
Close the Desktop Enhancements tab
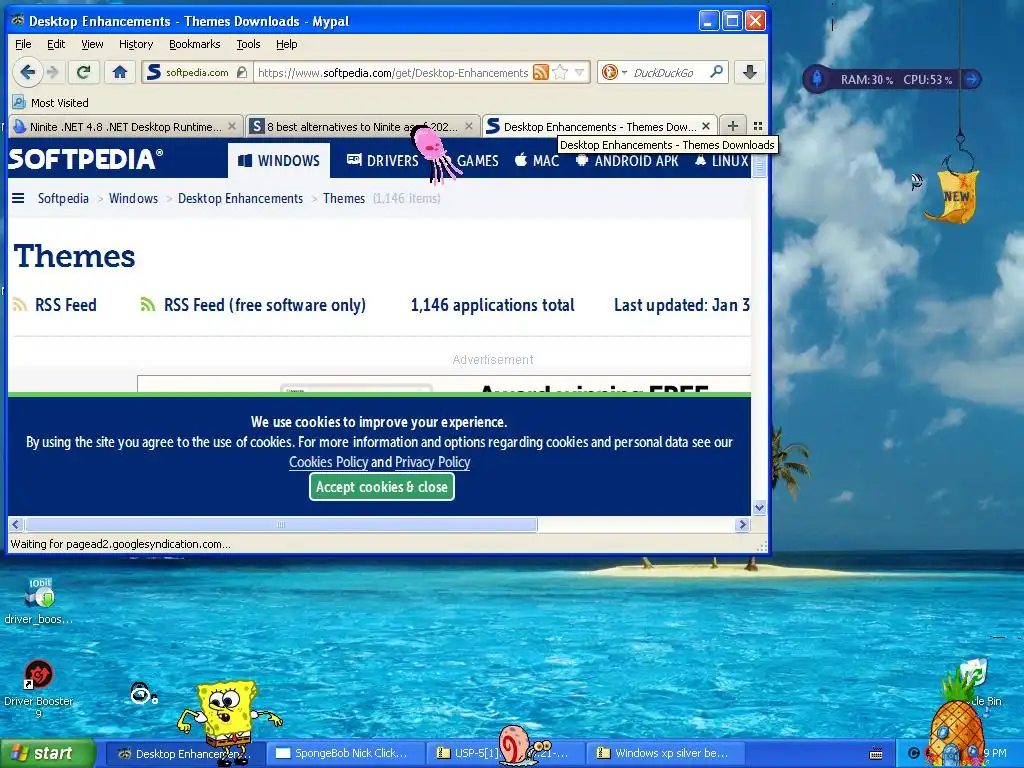click(x=706, y=127)
